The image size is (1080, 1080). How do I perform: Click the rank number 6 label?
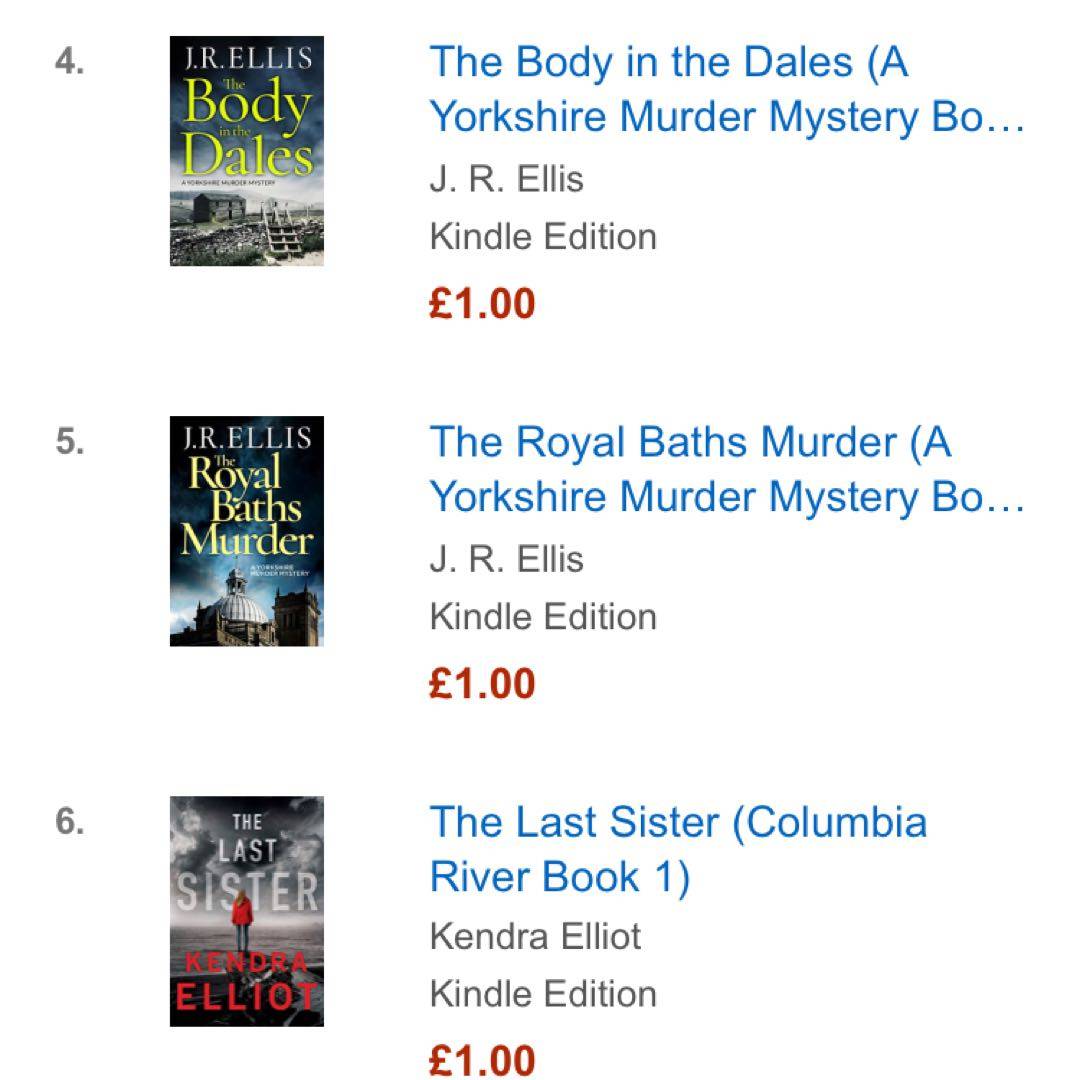click(69, 822)
